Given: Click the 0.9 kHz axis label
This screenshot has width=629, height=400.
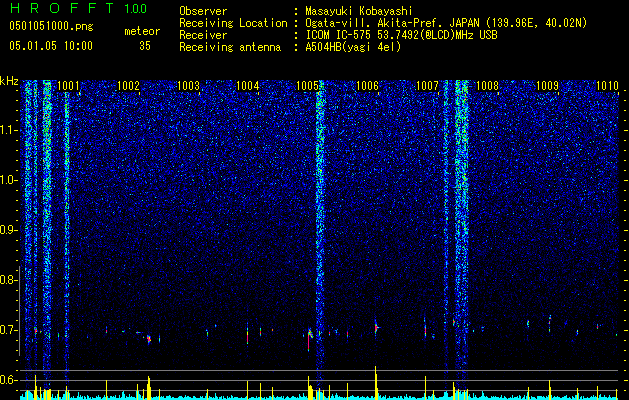Looking at the screenshot, I should pos(9,230).
